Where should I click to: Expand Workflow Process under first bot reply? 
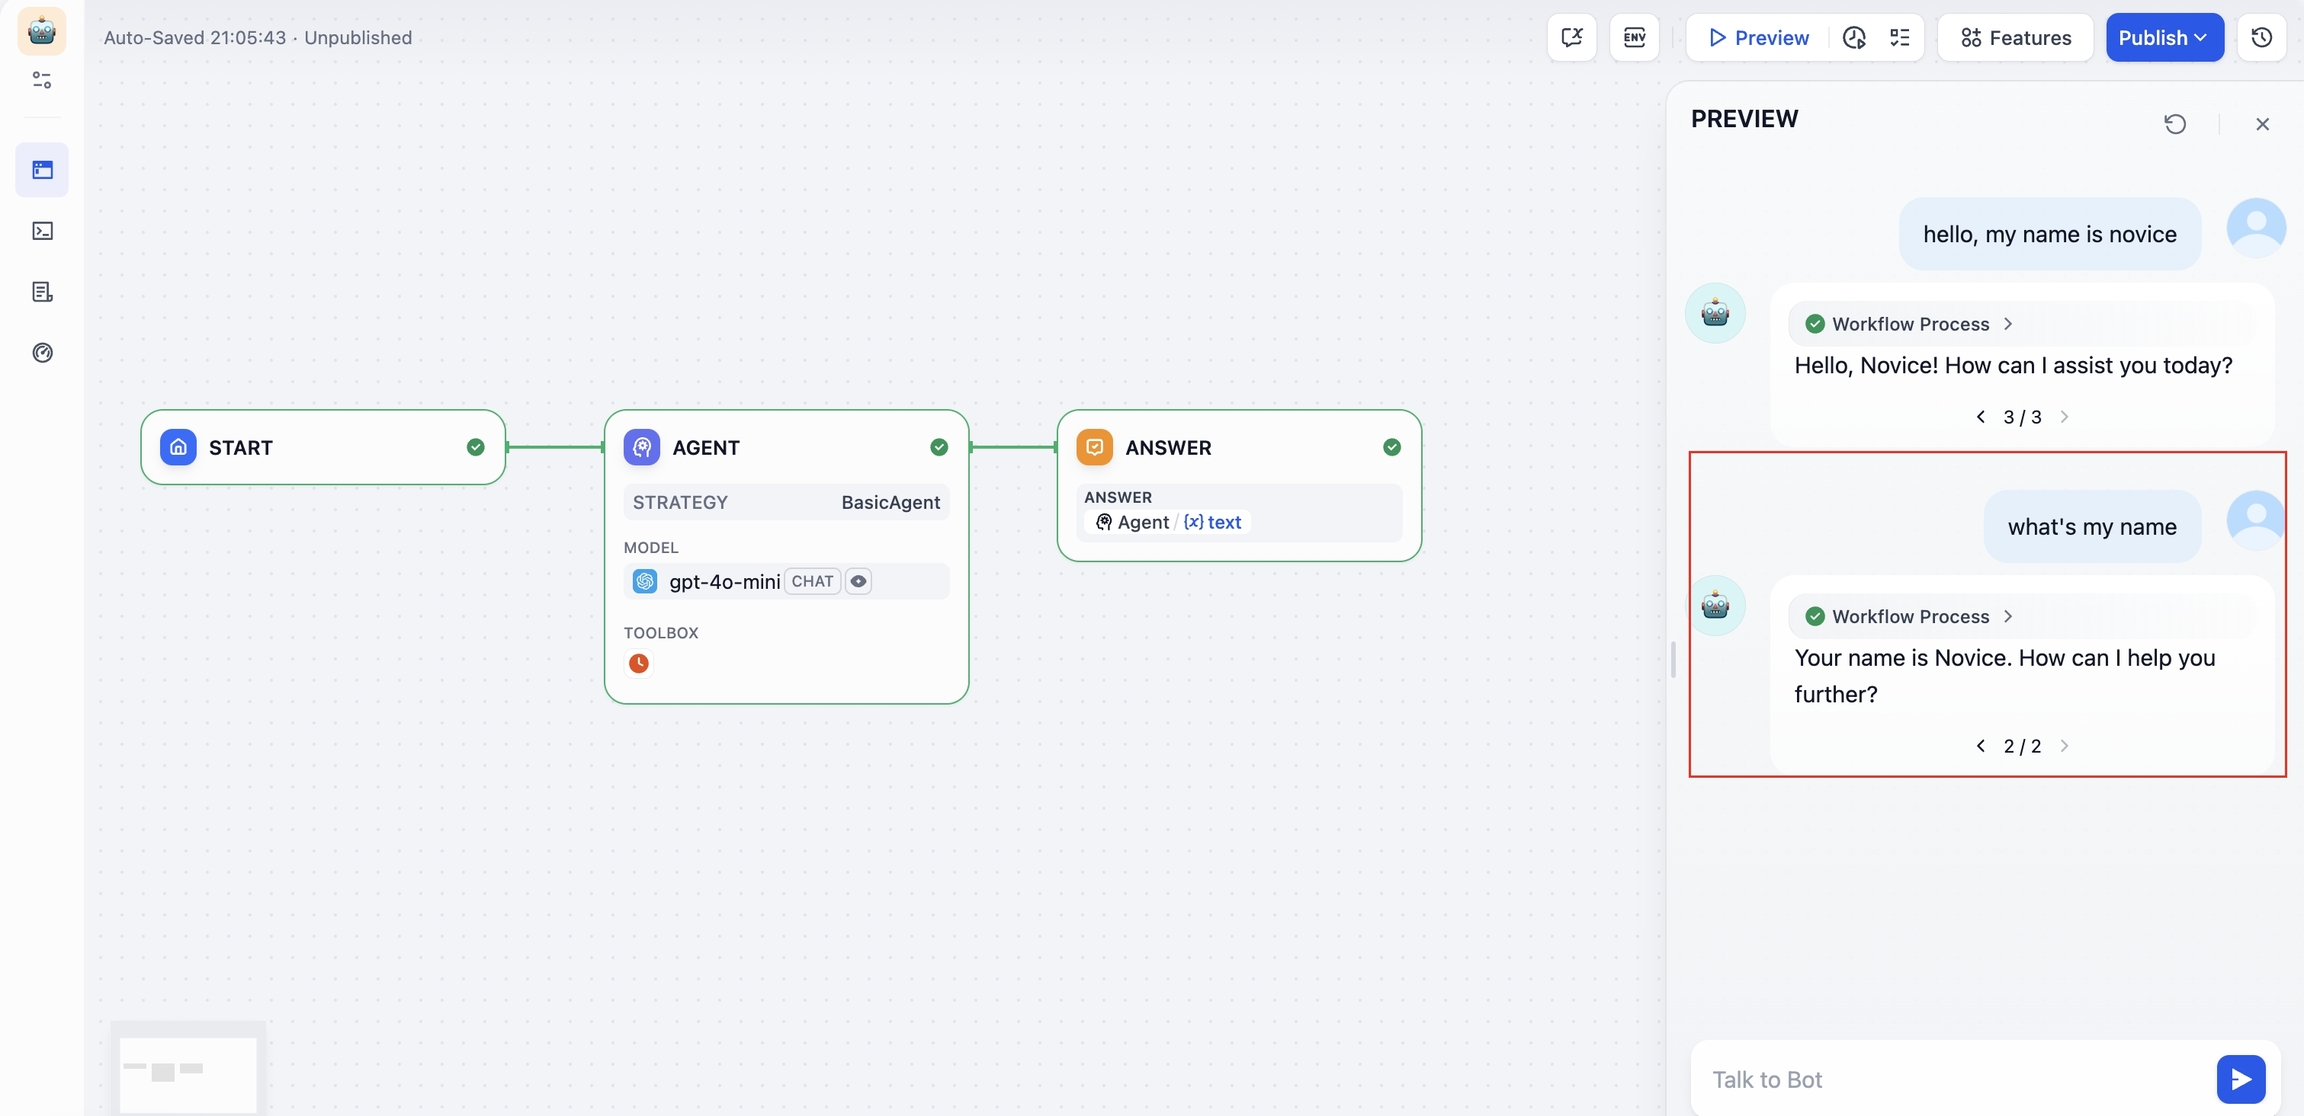(x=1909, y=324)
